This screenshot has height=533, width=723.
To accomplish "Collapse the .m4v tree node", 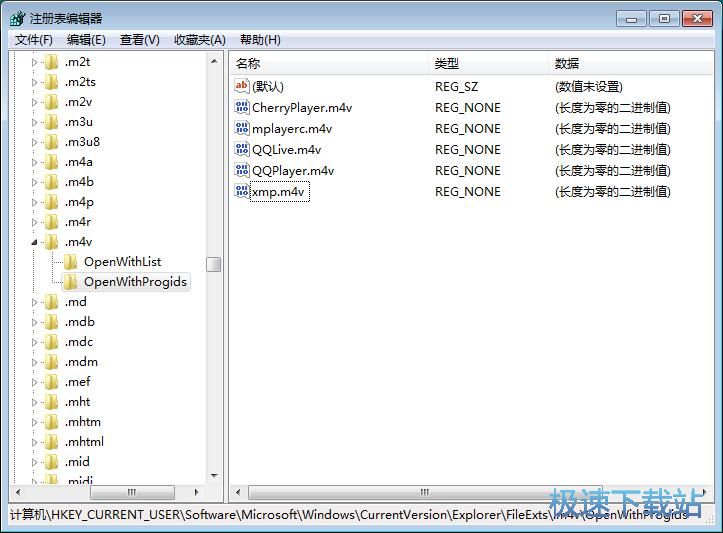I will (x=34, y=243).
